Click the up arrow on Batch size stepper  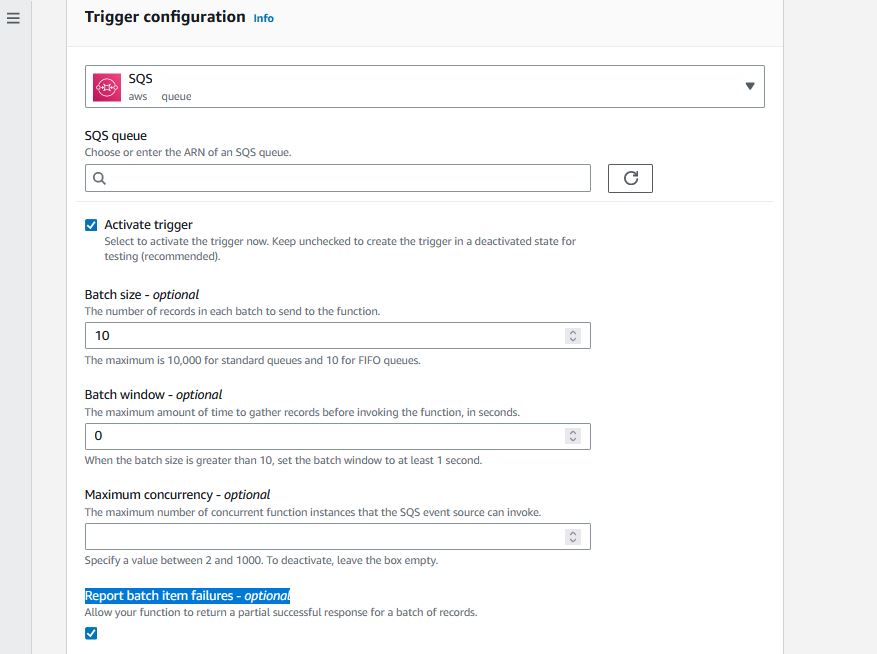[572, 331]
